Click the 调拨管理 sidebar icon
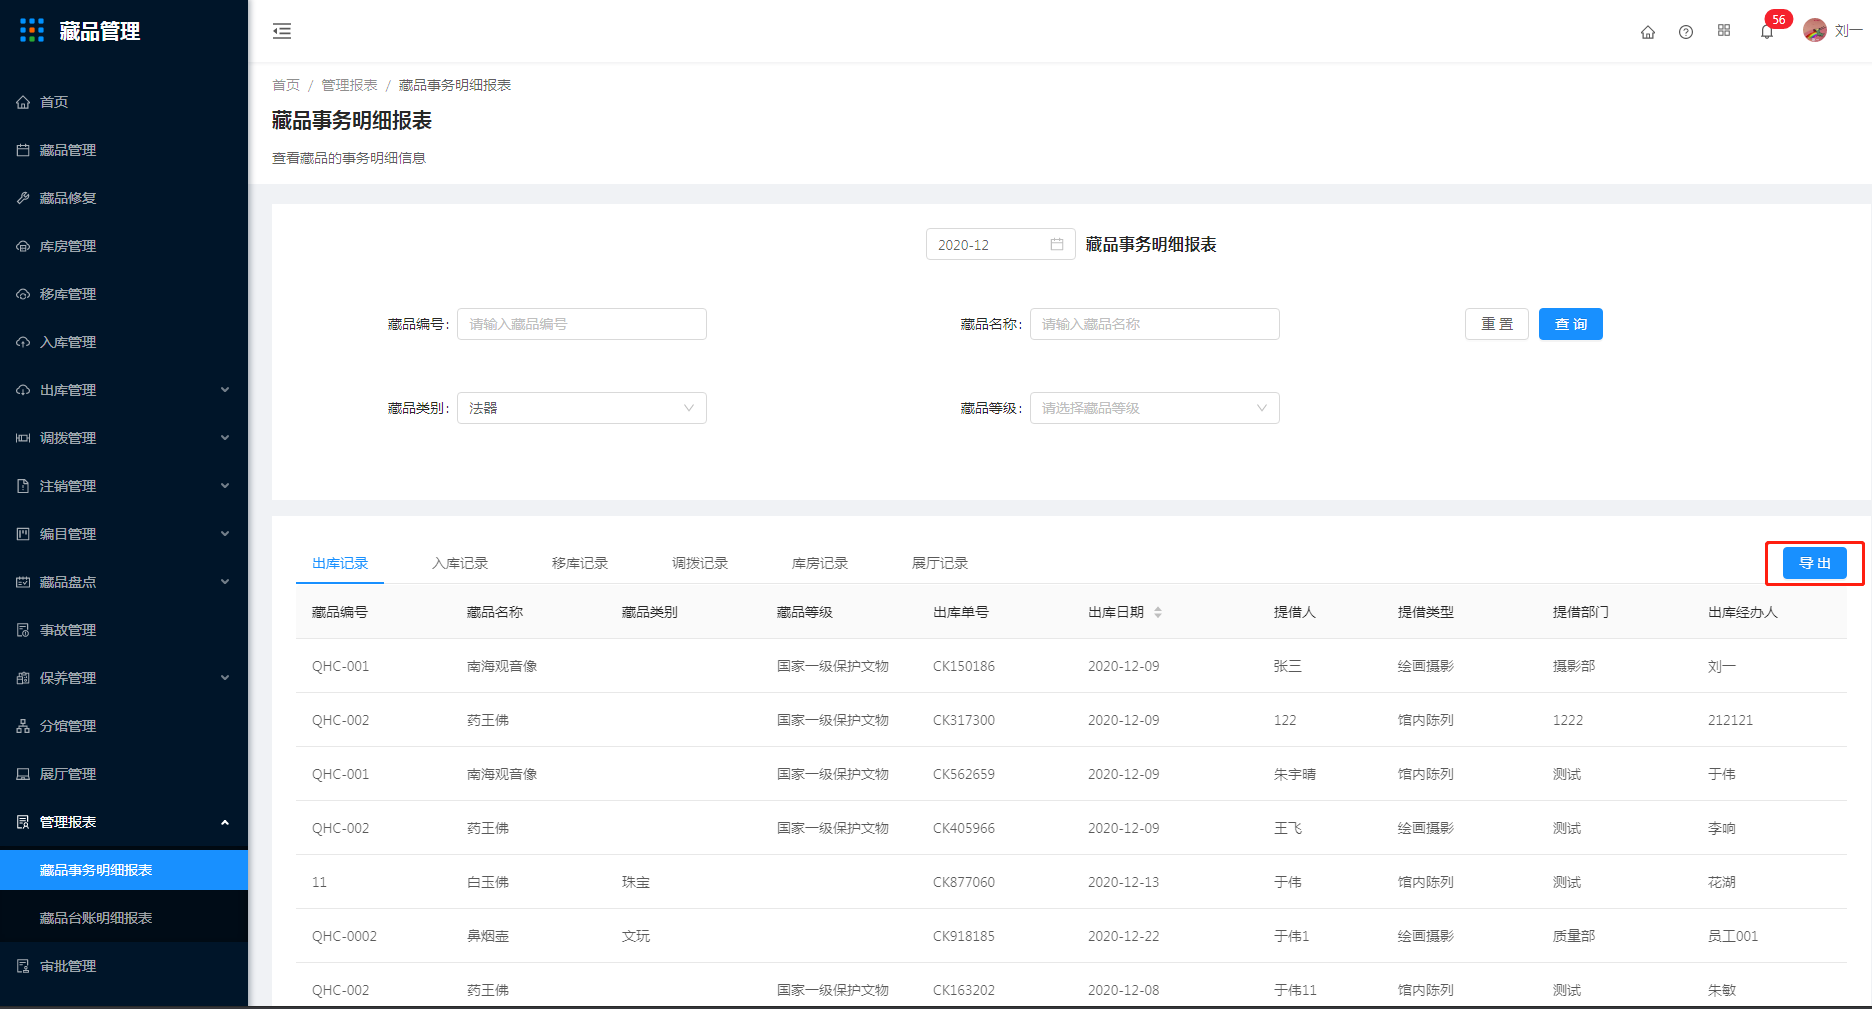The width and height of the screenshot is (1872, 1009). tap(23, 438)
